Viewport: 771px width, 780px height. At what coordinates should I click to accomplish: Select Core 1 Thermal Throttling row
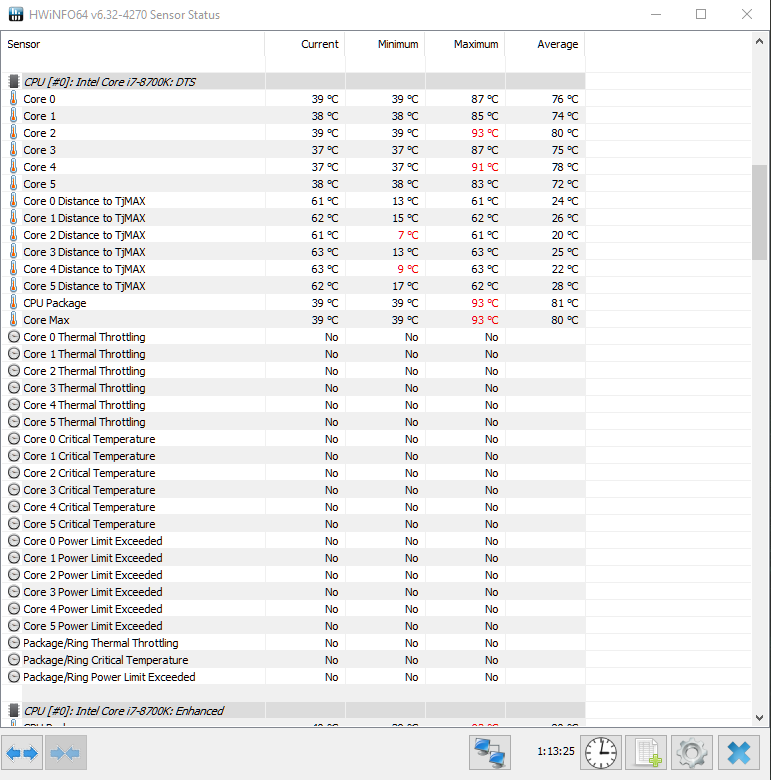coord(293,354)
